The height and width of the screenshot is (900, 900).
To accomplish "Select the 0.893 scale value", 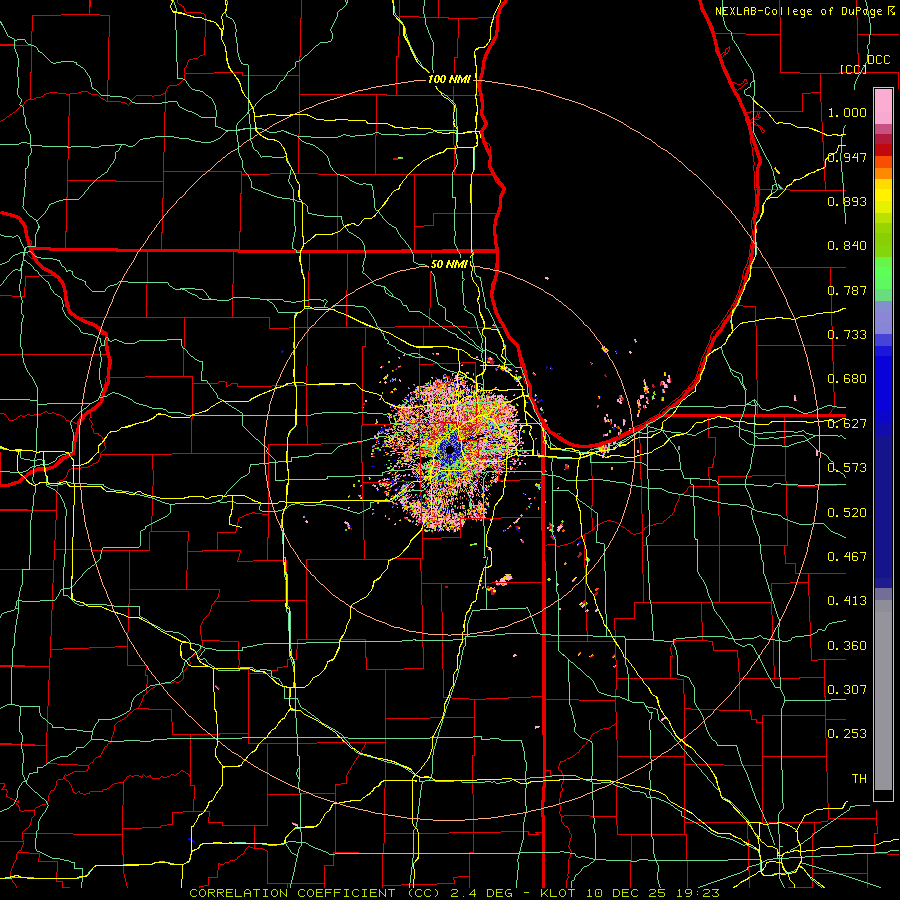I will click(x=847, y=201).
